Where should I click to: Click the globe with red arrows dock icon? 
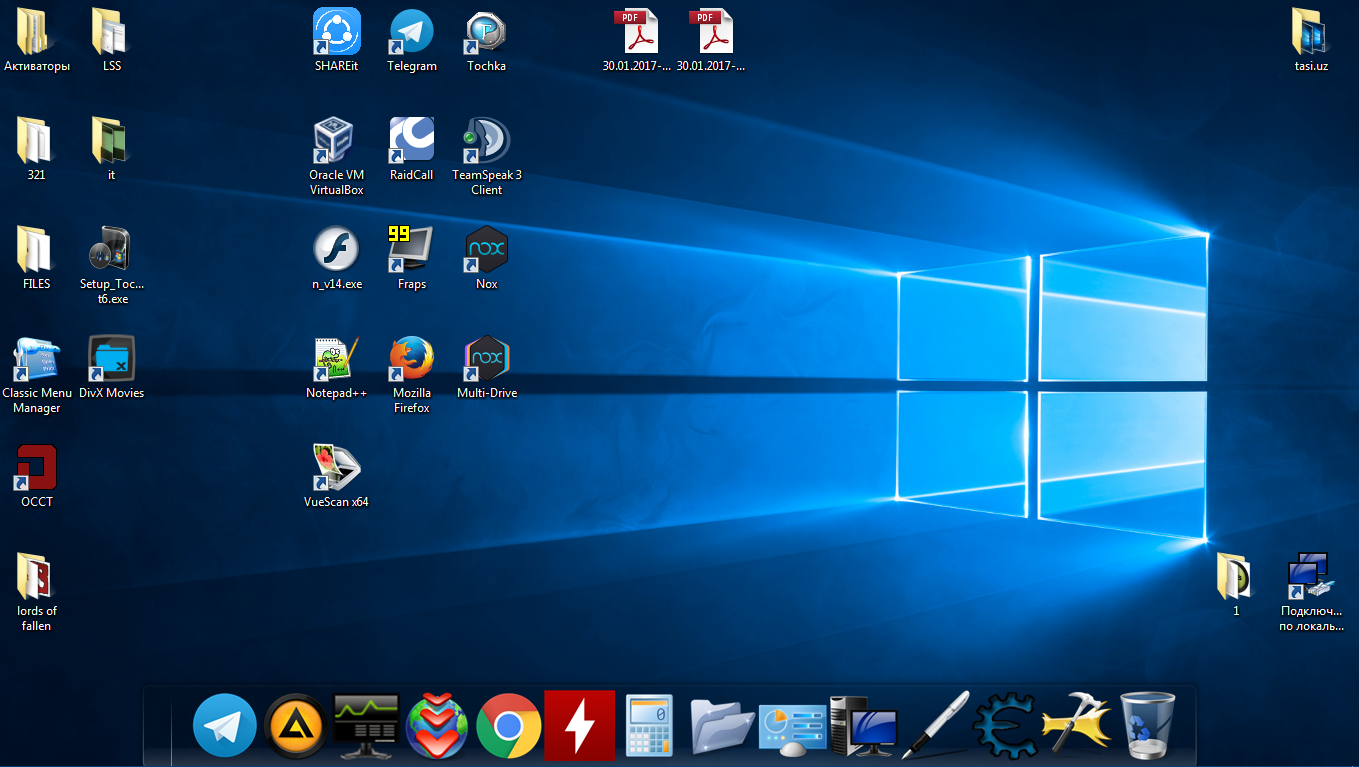click(x=438, y=726)
